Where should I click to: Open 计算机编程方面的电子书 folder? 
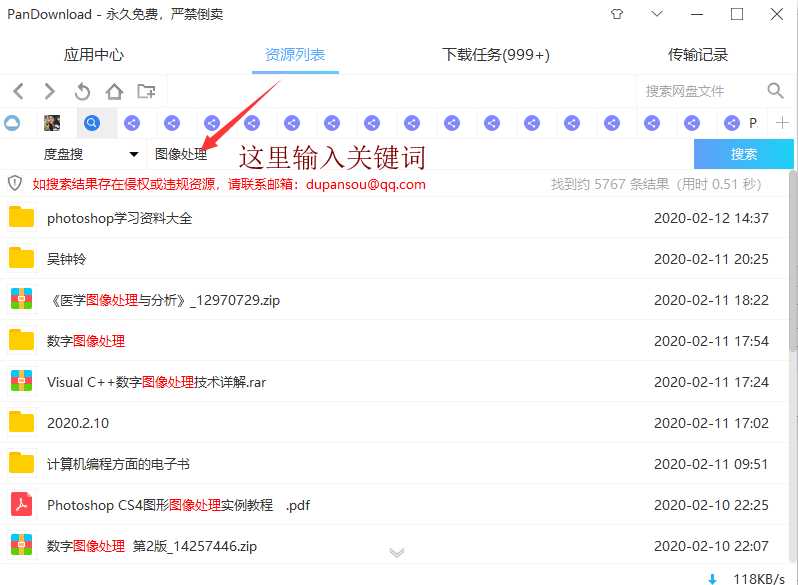(118, 464)
